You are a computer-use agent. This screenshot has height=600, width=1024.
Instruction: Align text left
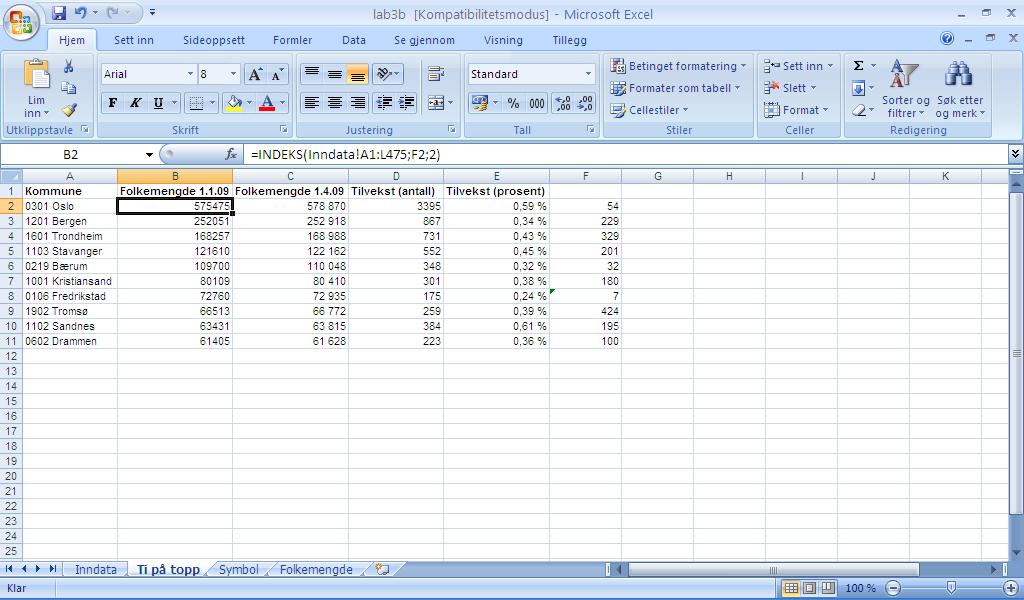312,103
